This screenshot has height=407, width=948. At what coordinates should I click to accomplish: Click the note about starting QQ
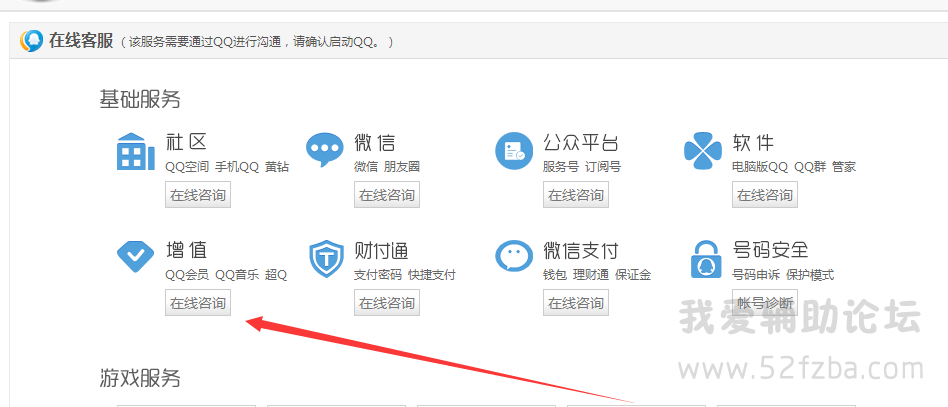pos(256,42)
